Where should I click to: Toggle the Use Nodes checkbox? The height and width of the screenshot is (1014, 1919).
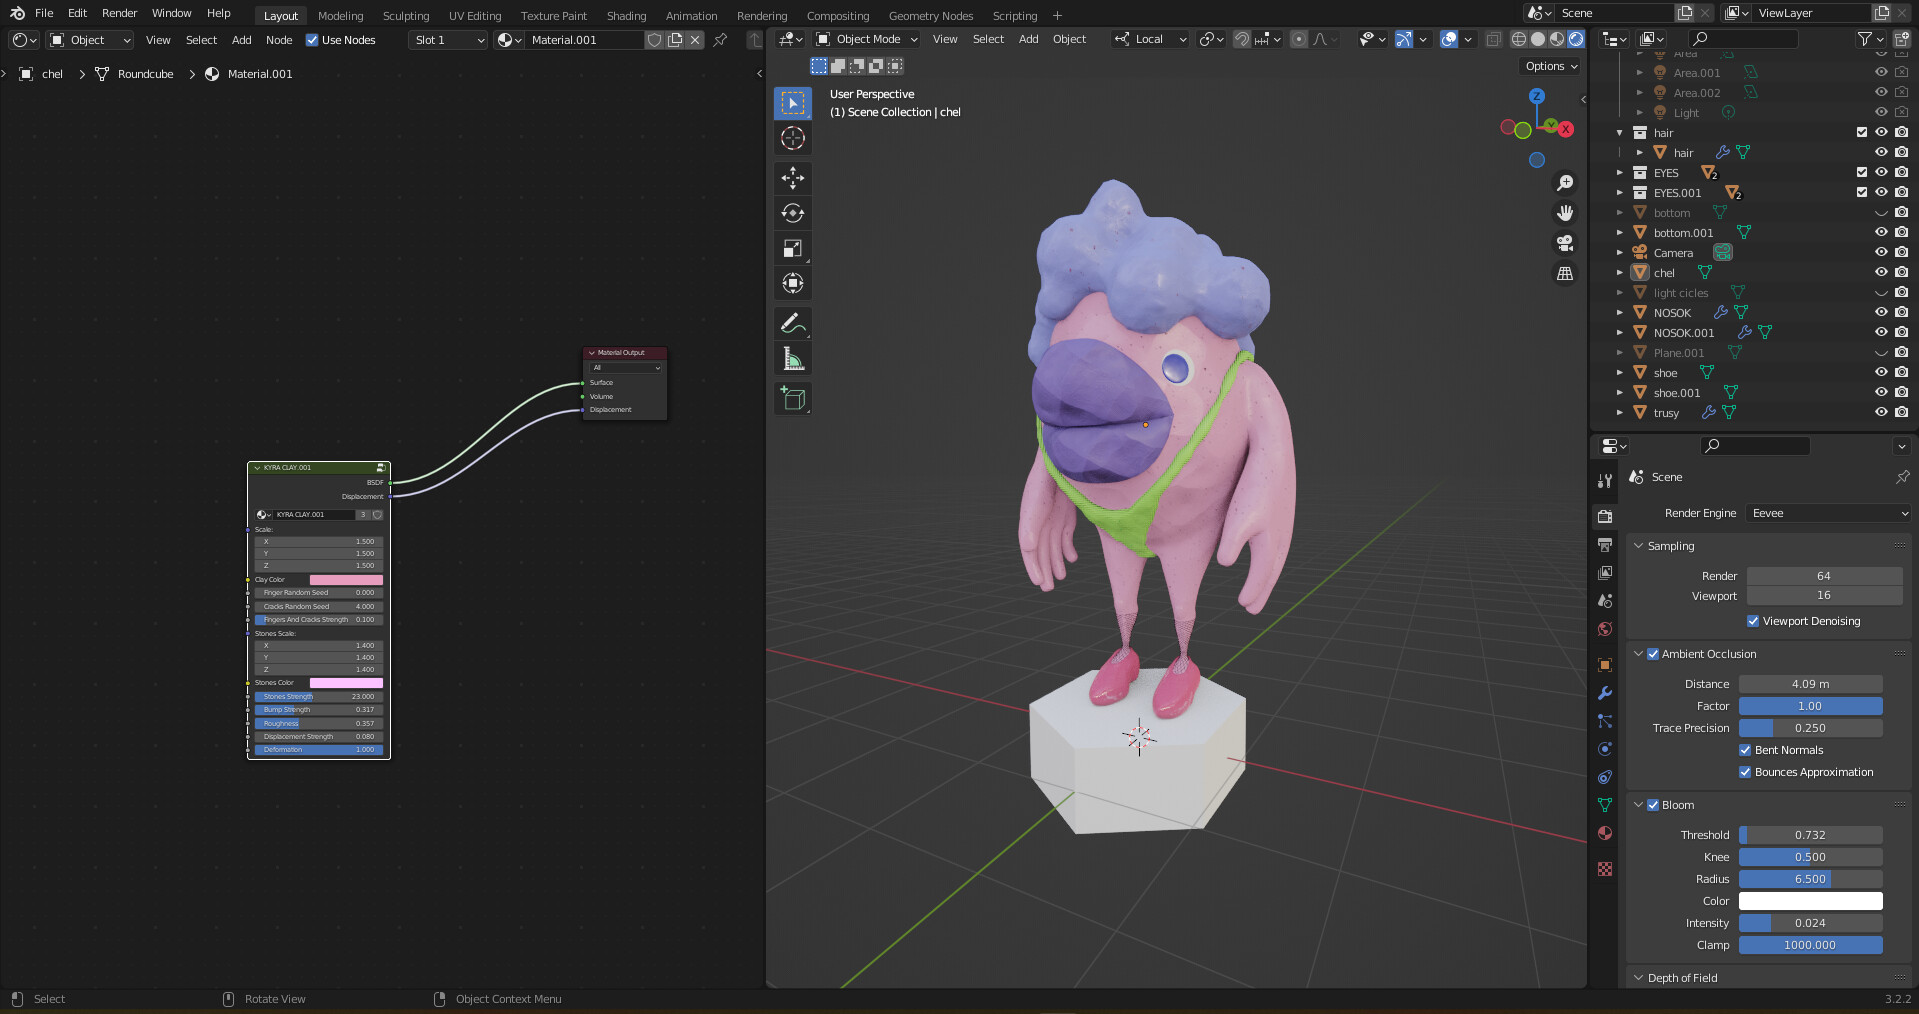pyautogui.click(x=312, y=40)
